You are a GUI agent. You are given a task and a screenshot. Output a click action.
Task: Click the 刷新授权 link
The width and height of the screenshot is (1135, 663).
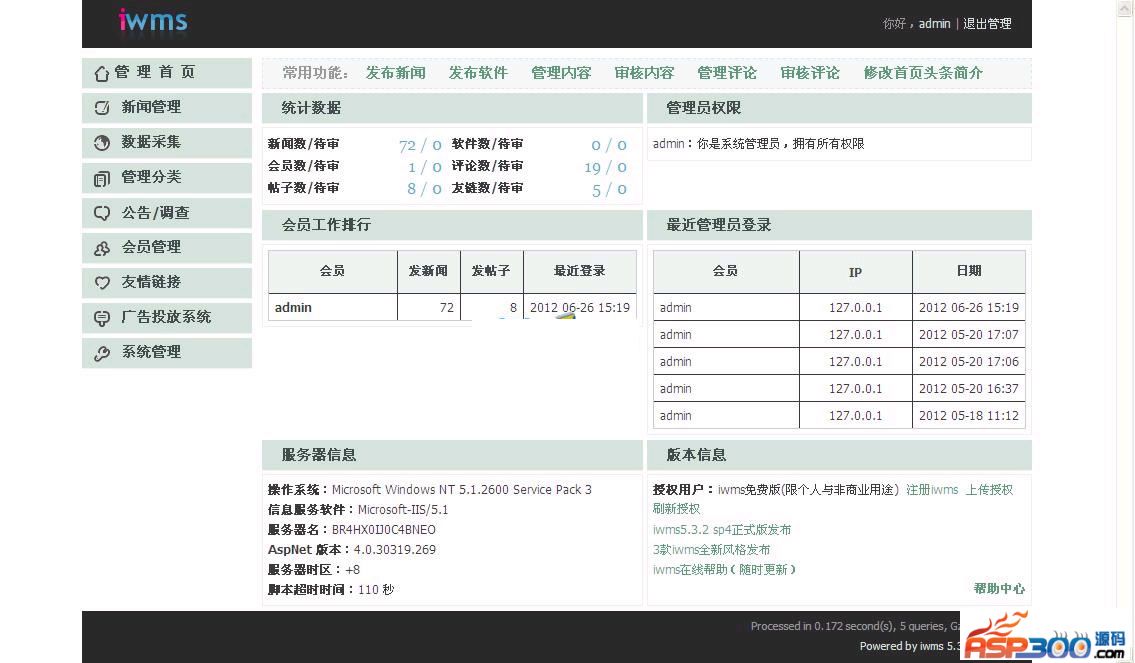click(676, 509)
